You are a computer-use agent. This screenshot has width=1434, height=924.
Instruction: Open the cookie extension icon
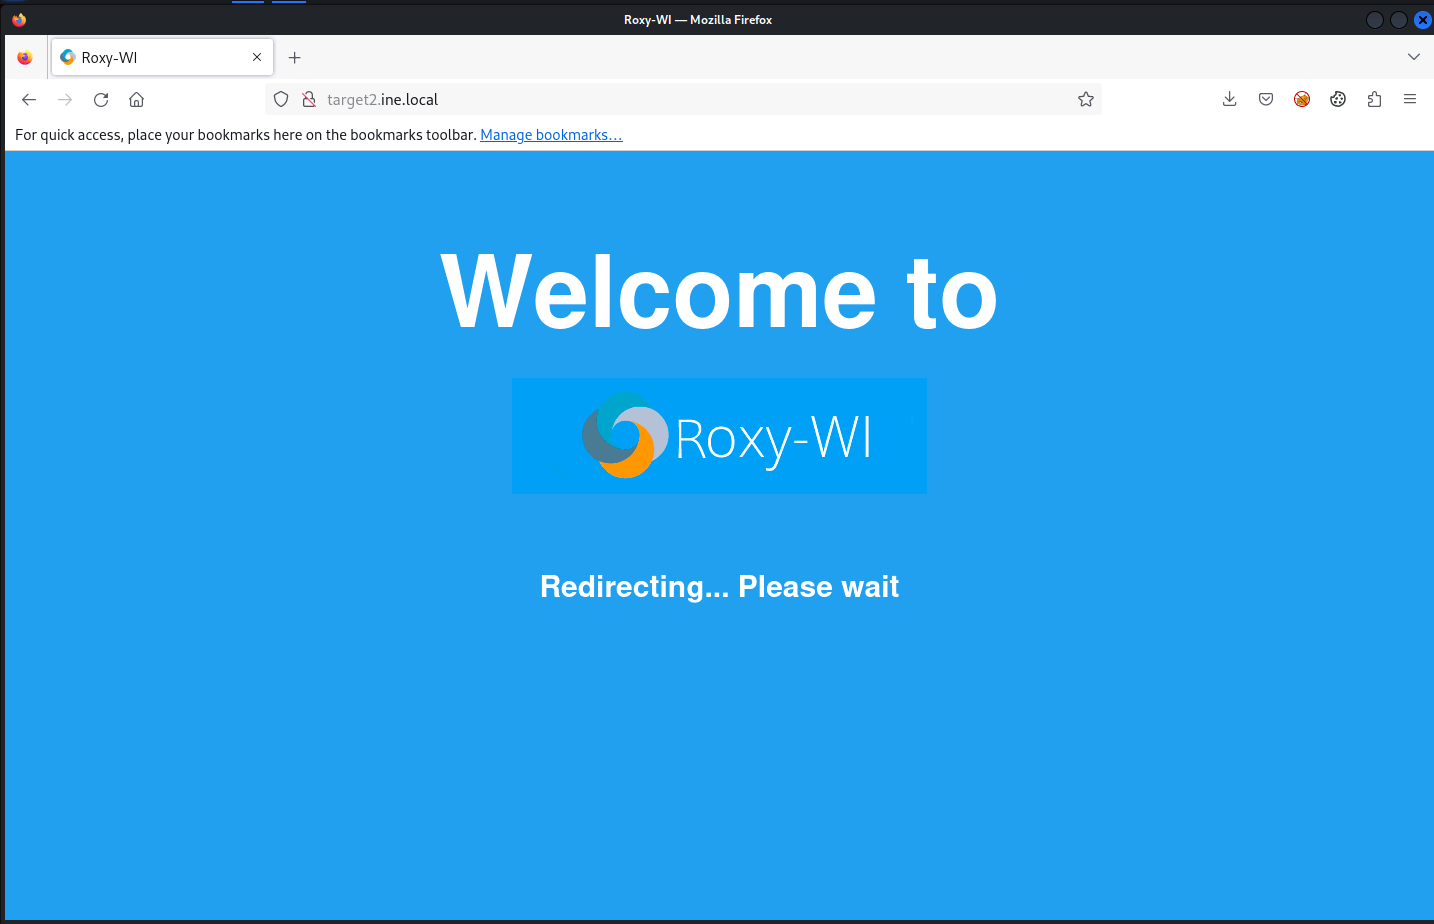pos(1338,99)
